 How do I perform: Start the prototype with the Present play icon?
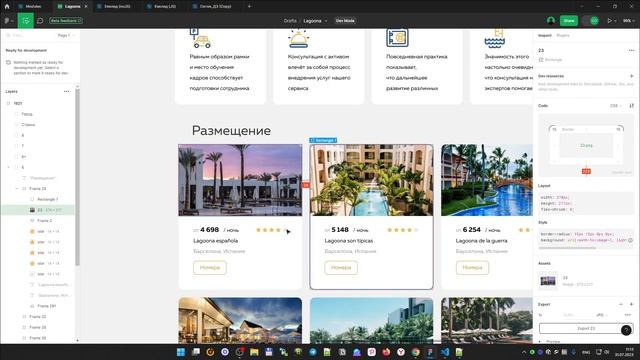point(609,20)
